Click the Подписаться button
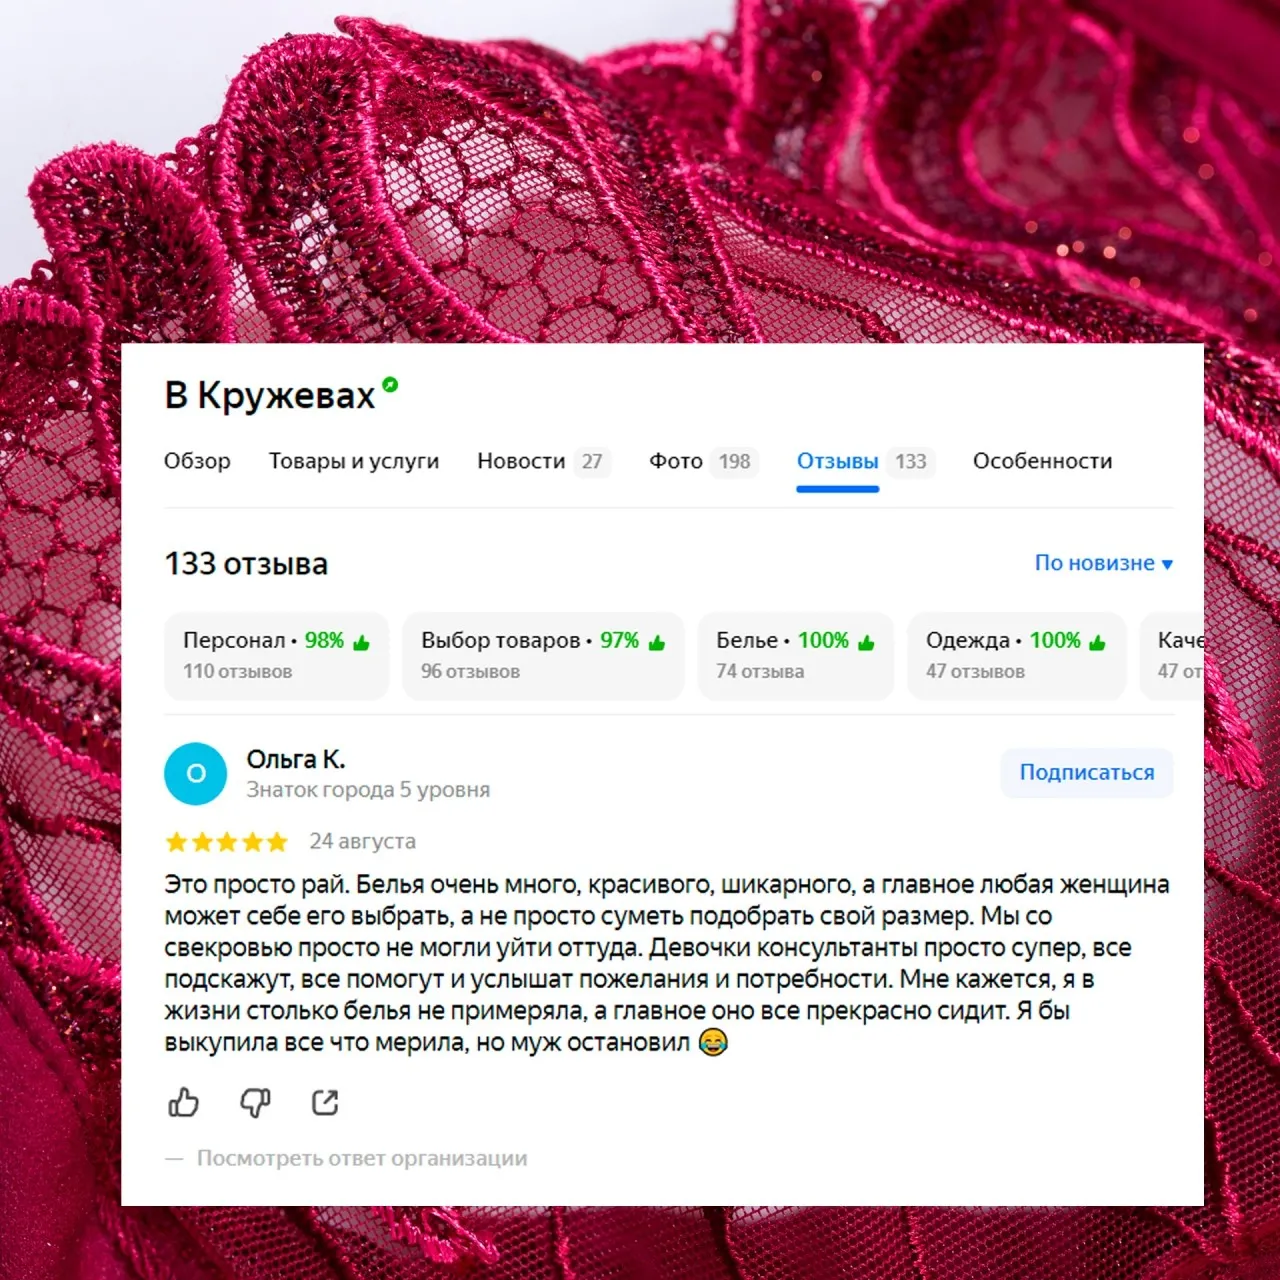 coord(1086,772)
